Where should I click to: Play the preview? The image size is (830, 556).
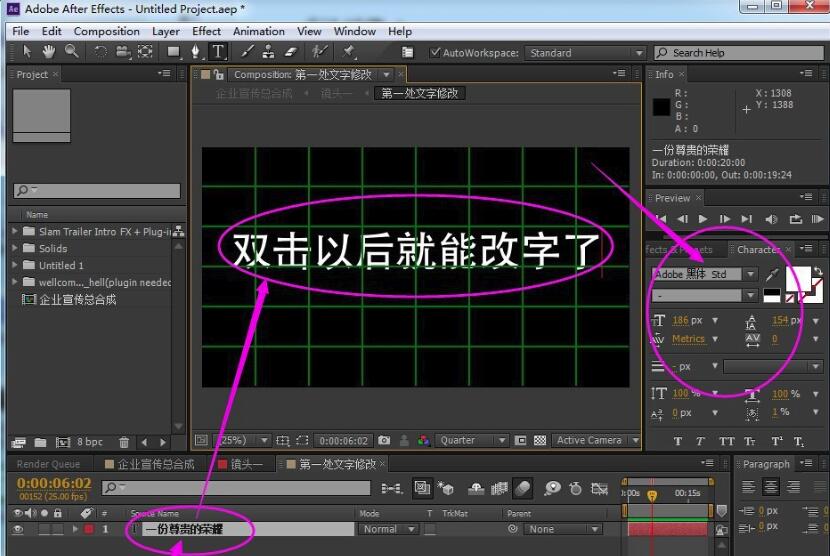702,219
